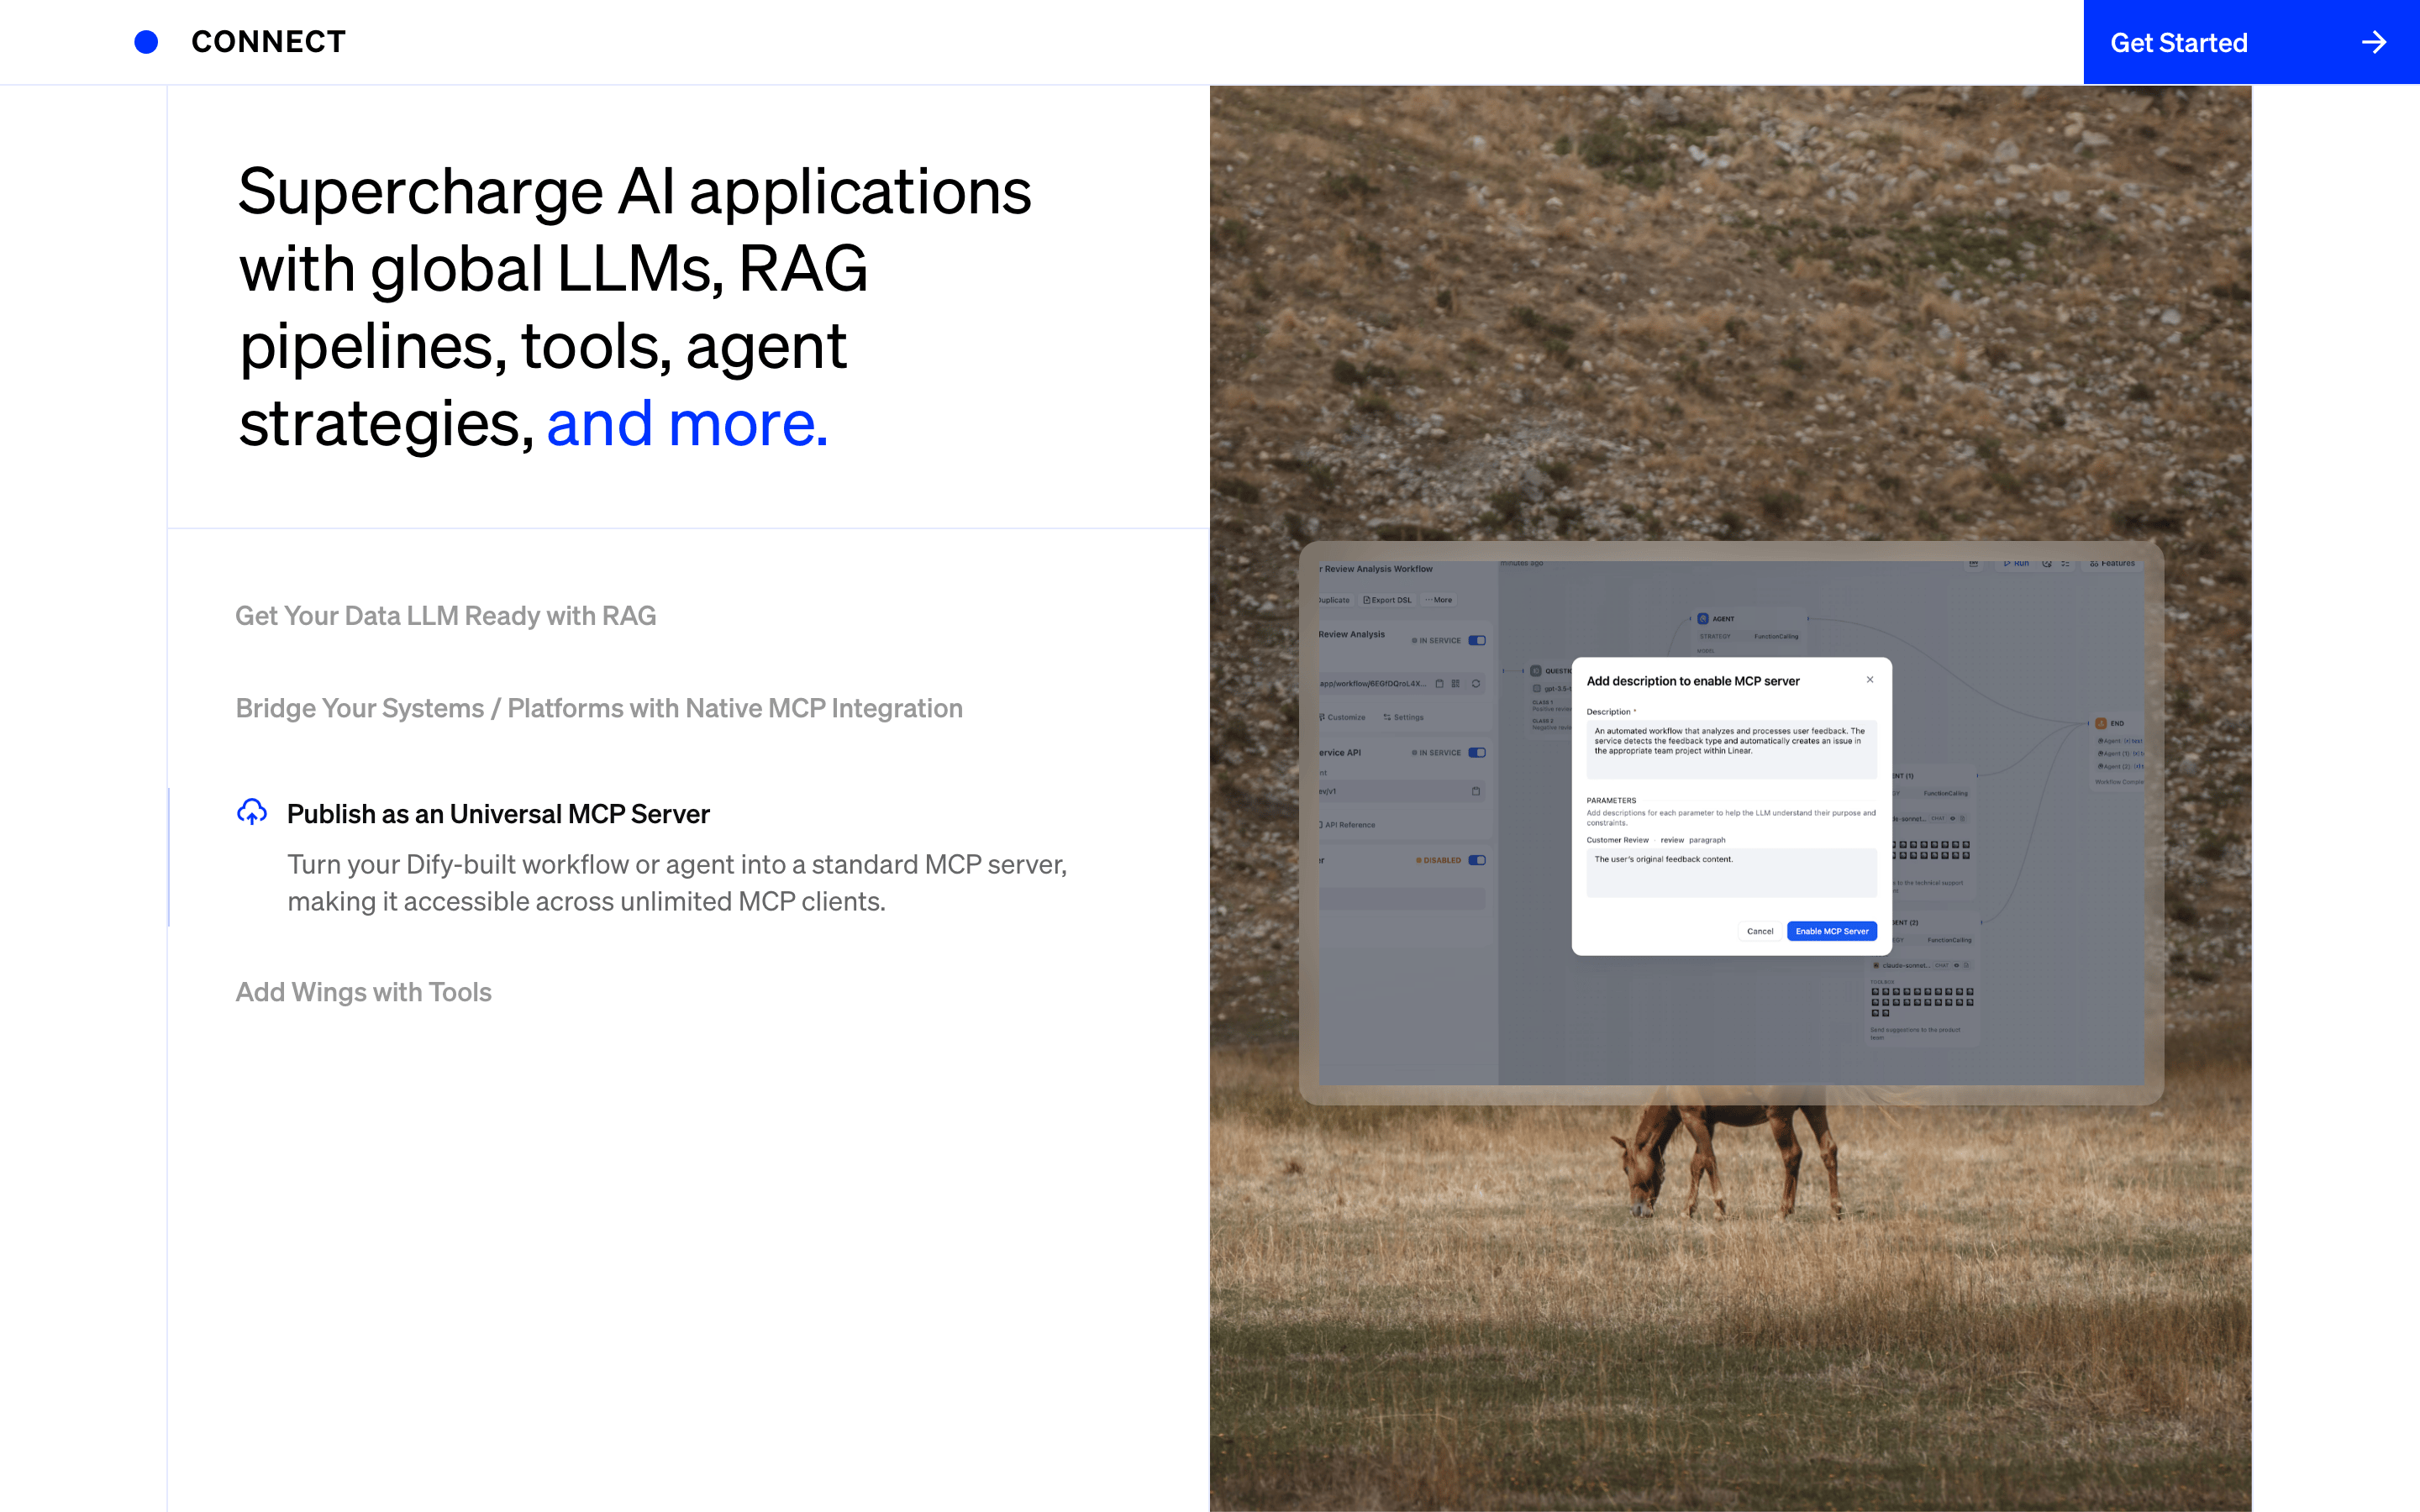Expand Bridge Your Systems with Native MCP Integration

pyautogui.click(x=599, y=708)
